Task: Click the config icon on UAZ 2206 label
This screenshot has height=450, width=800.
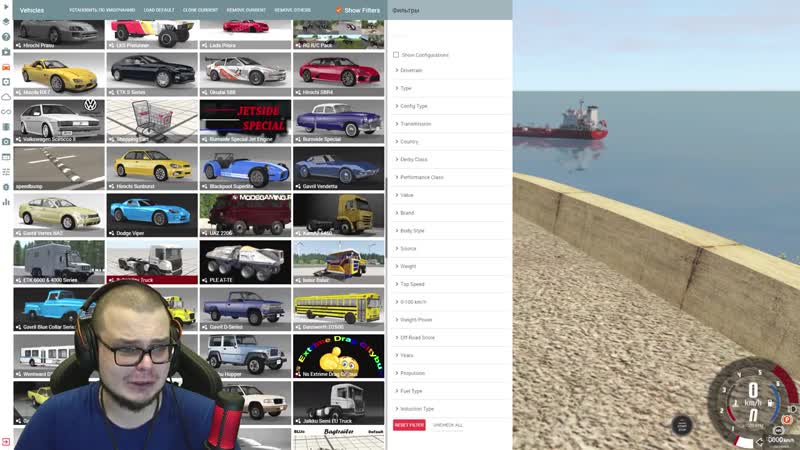Action: tap(205, 233)
